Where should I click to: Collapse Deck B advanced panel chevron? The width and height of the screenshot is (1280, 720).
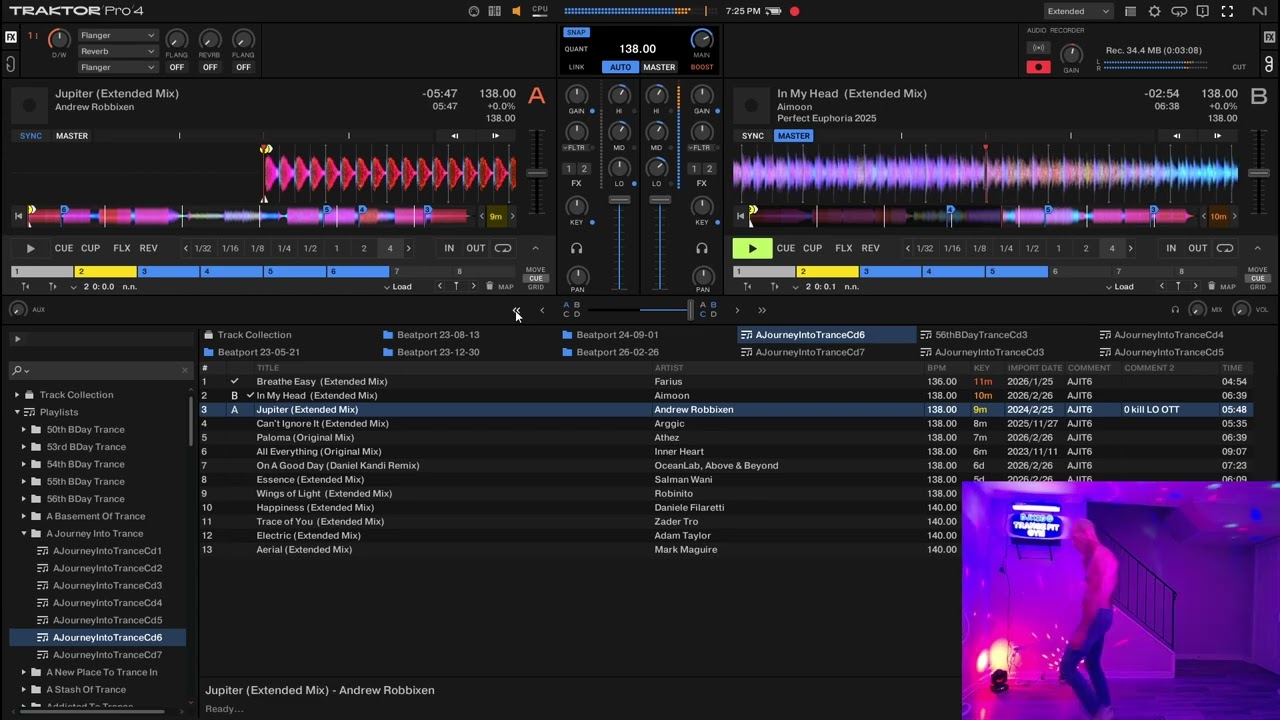point(1257,248)
